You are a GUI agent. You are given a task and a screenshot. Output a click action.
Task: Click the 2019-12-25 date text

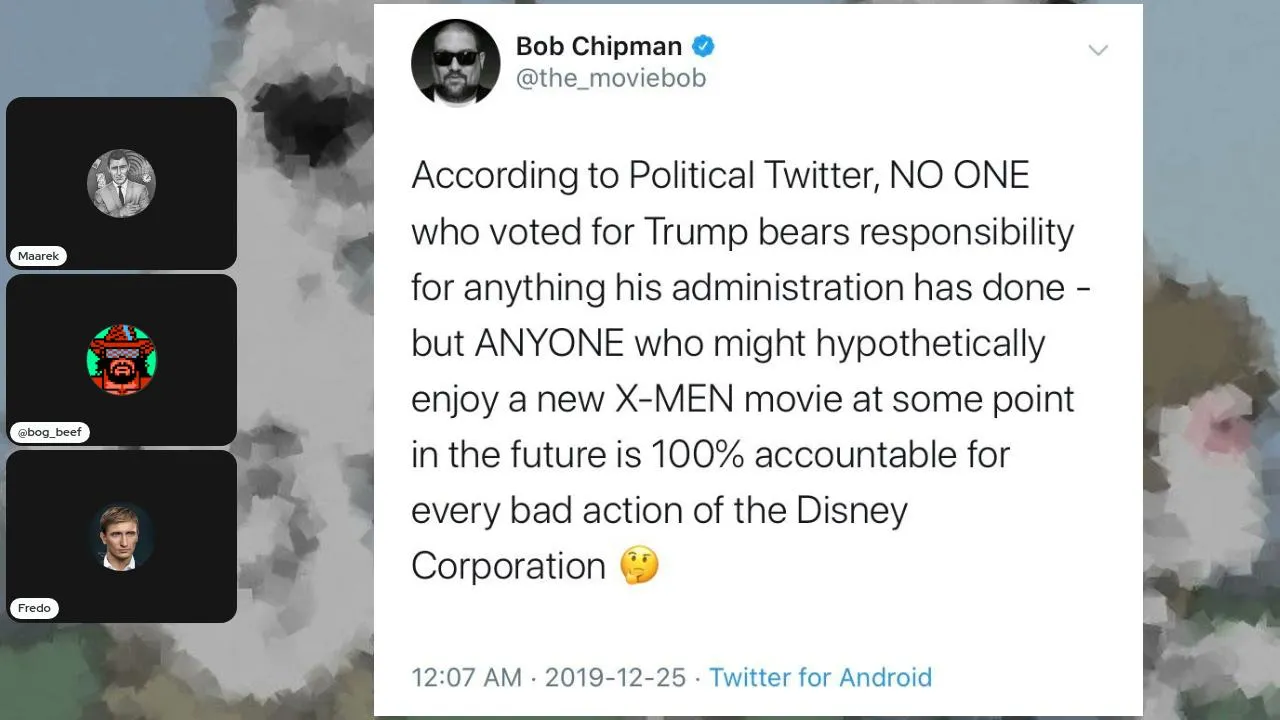(x=615, y=677)
